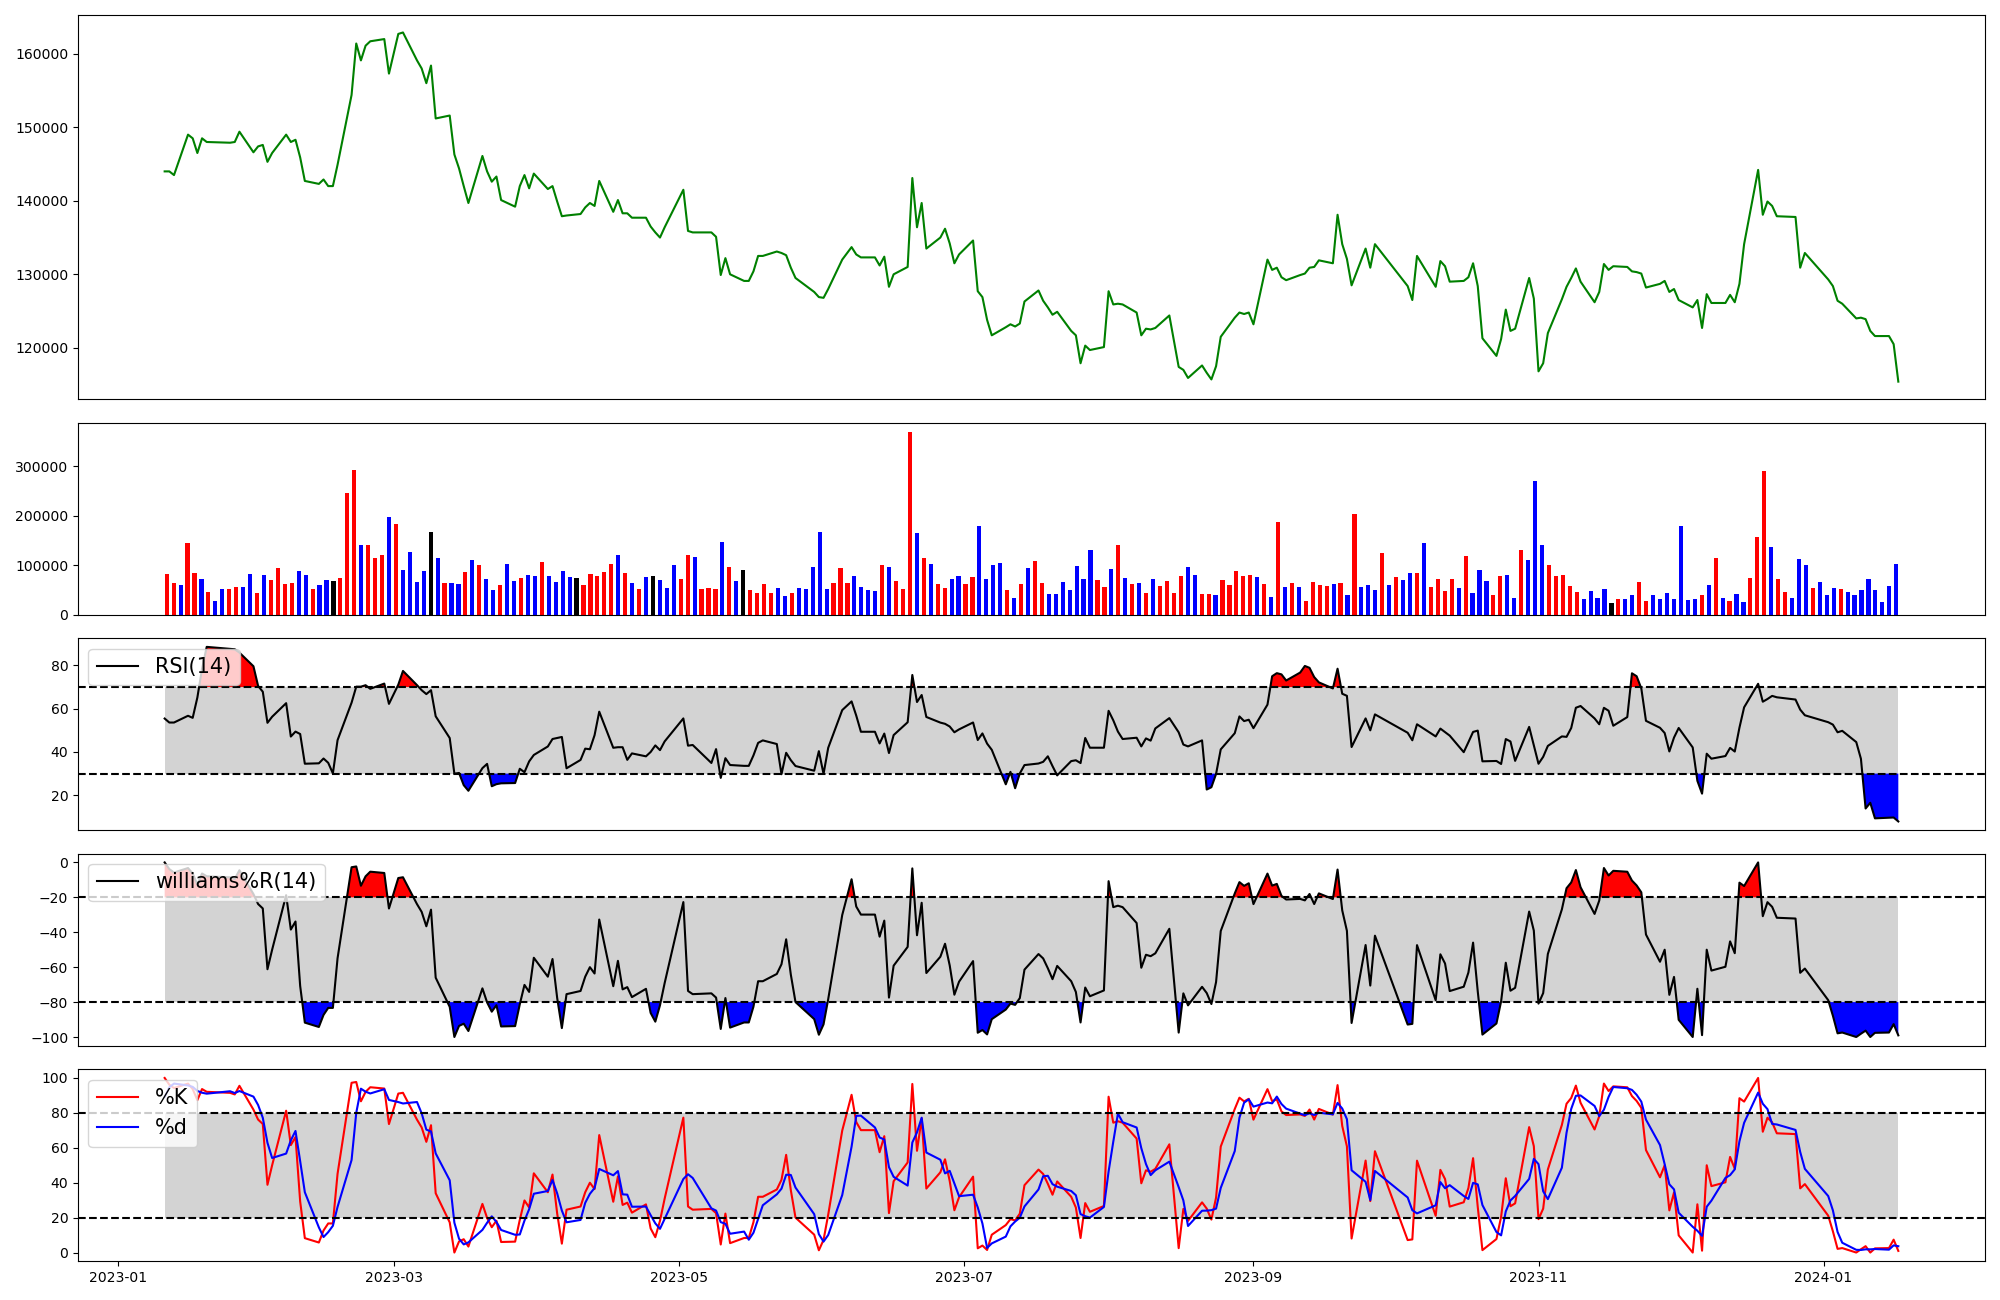Click the %K legend text
This screenshot has height=1300, width=2000.
171,1097
